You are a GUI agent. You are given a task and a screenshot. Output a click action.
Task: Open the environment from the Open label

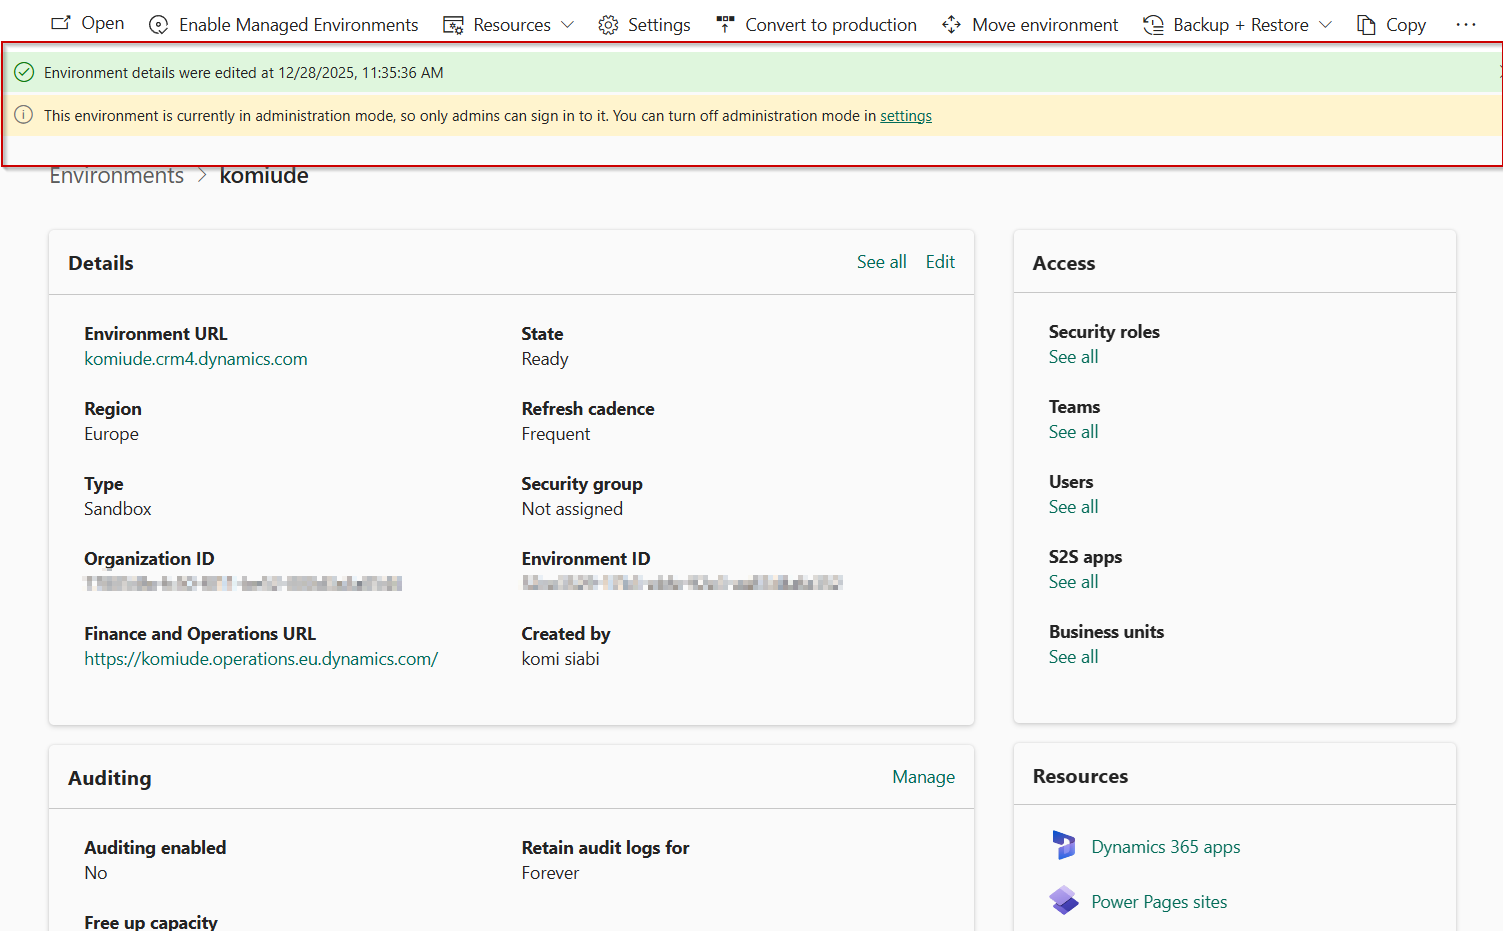tap(103, 23)
